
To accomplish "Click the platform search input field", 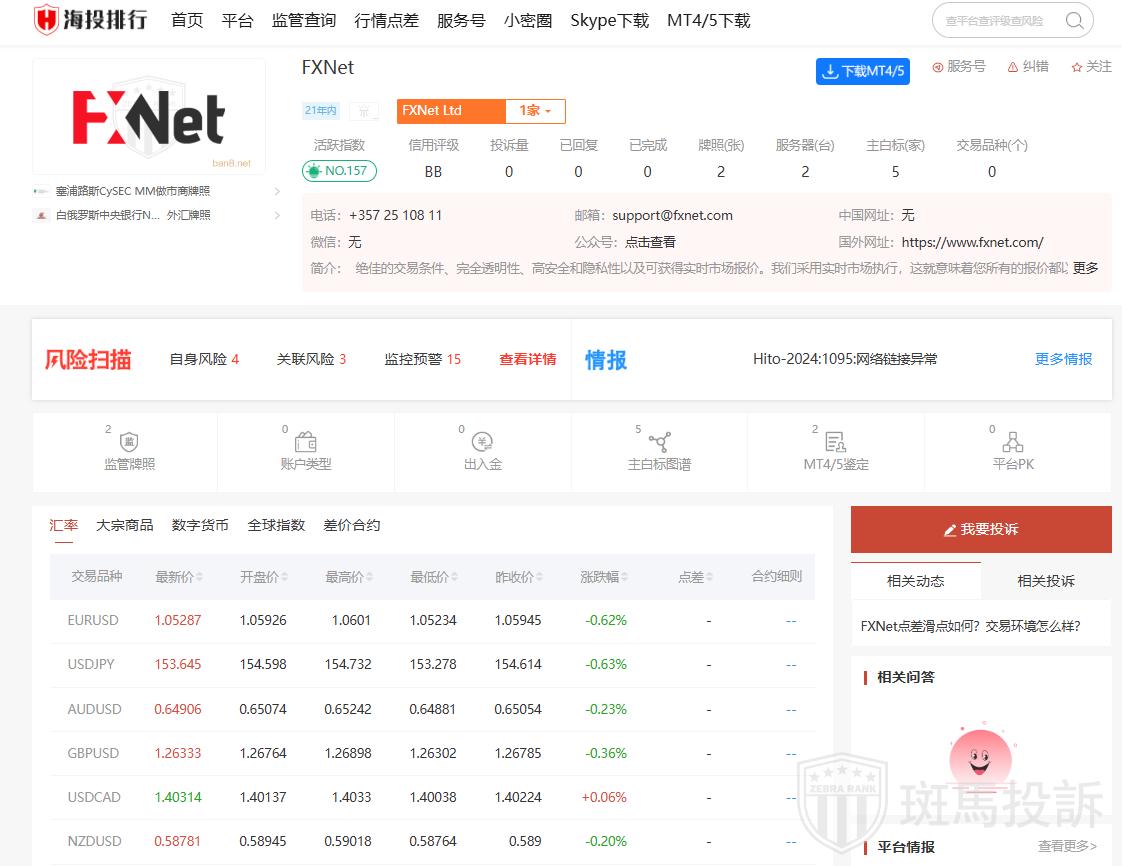I will click(x=995, y=21).
